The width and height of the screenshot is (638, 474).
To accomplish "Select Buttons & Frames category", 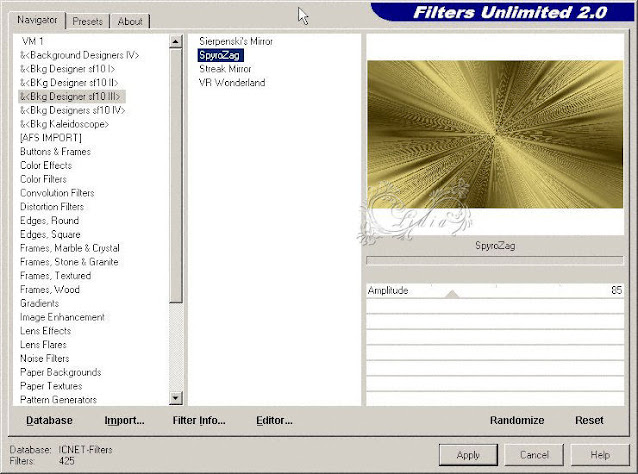I will [x=55, y=151].
